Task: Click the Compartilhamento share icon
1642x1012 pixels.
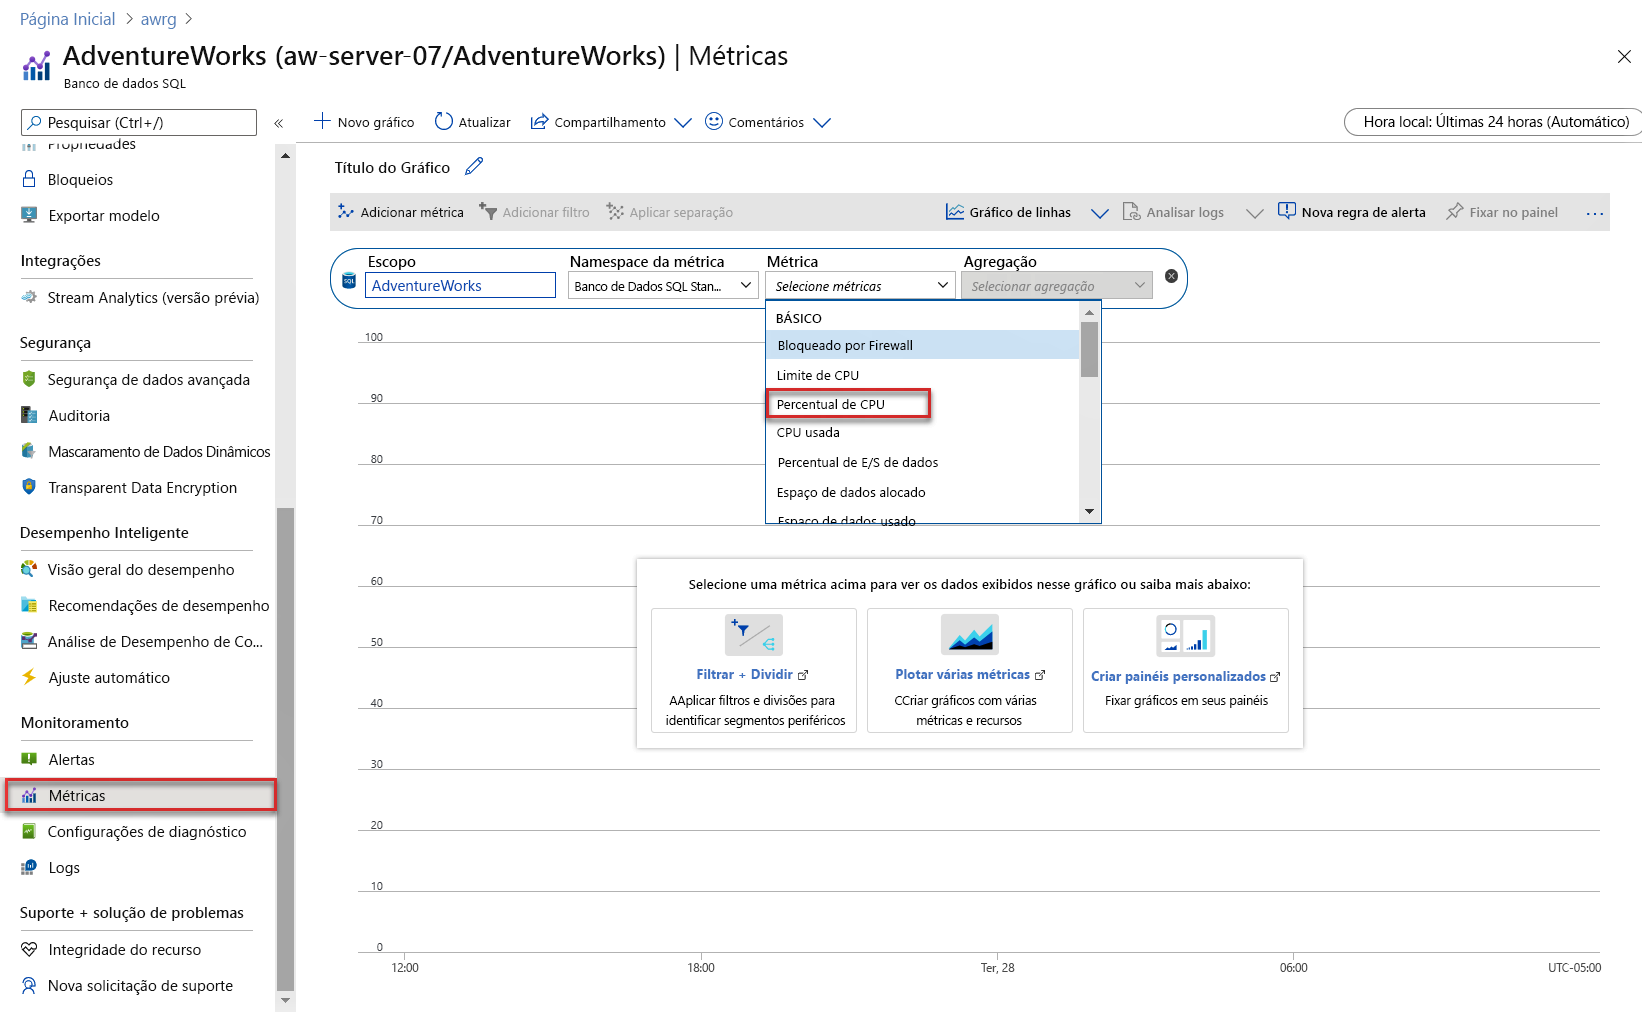Action: click(539, 121)
